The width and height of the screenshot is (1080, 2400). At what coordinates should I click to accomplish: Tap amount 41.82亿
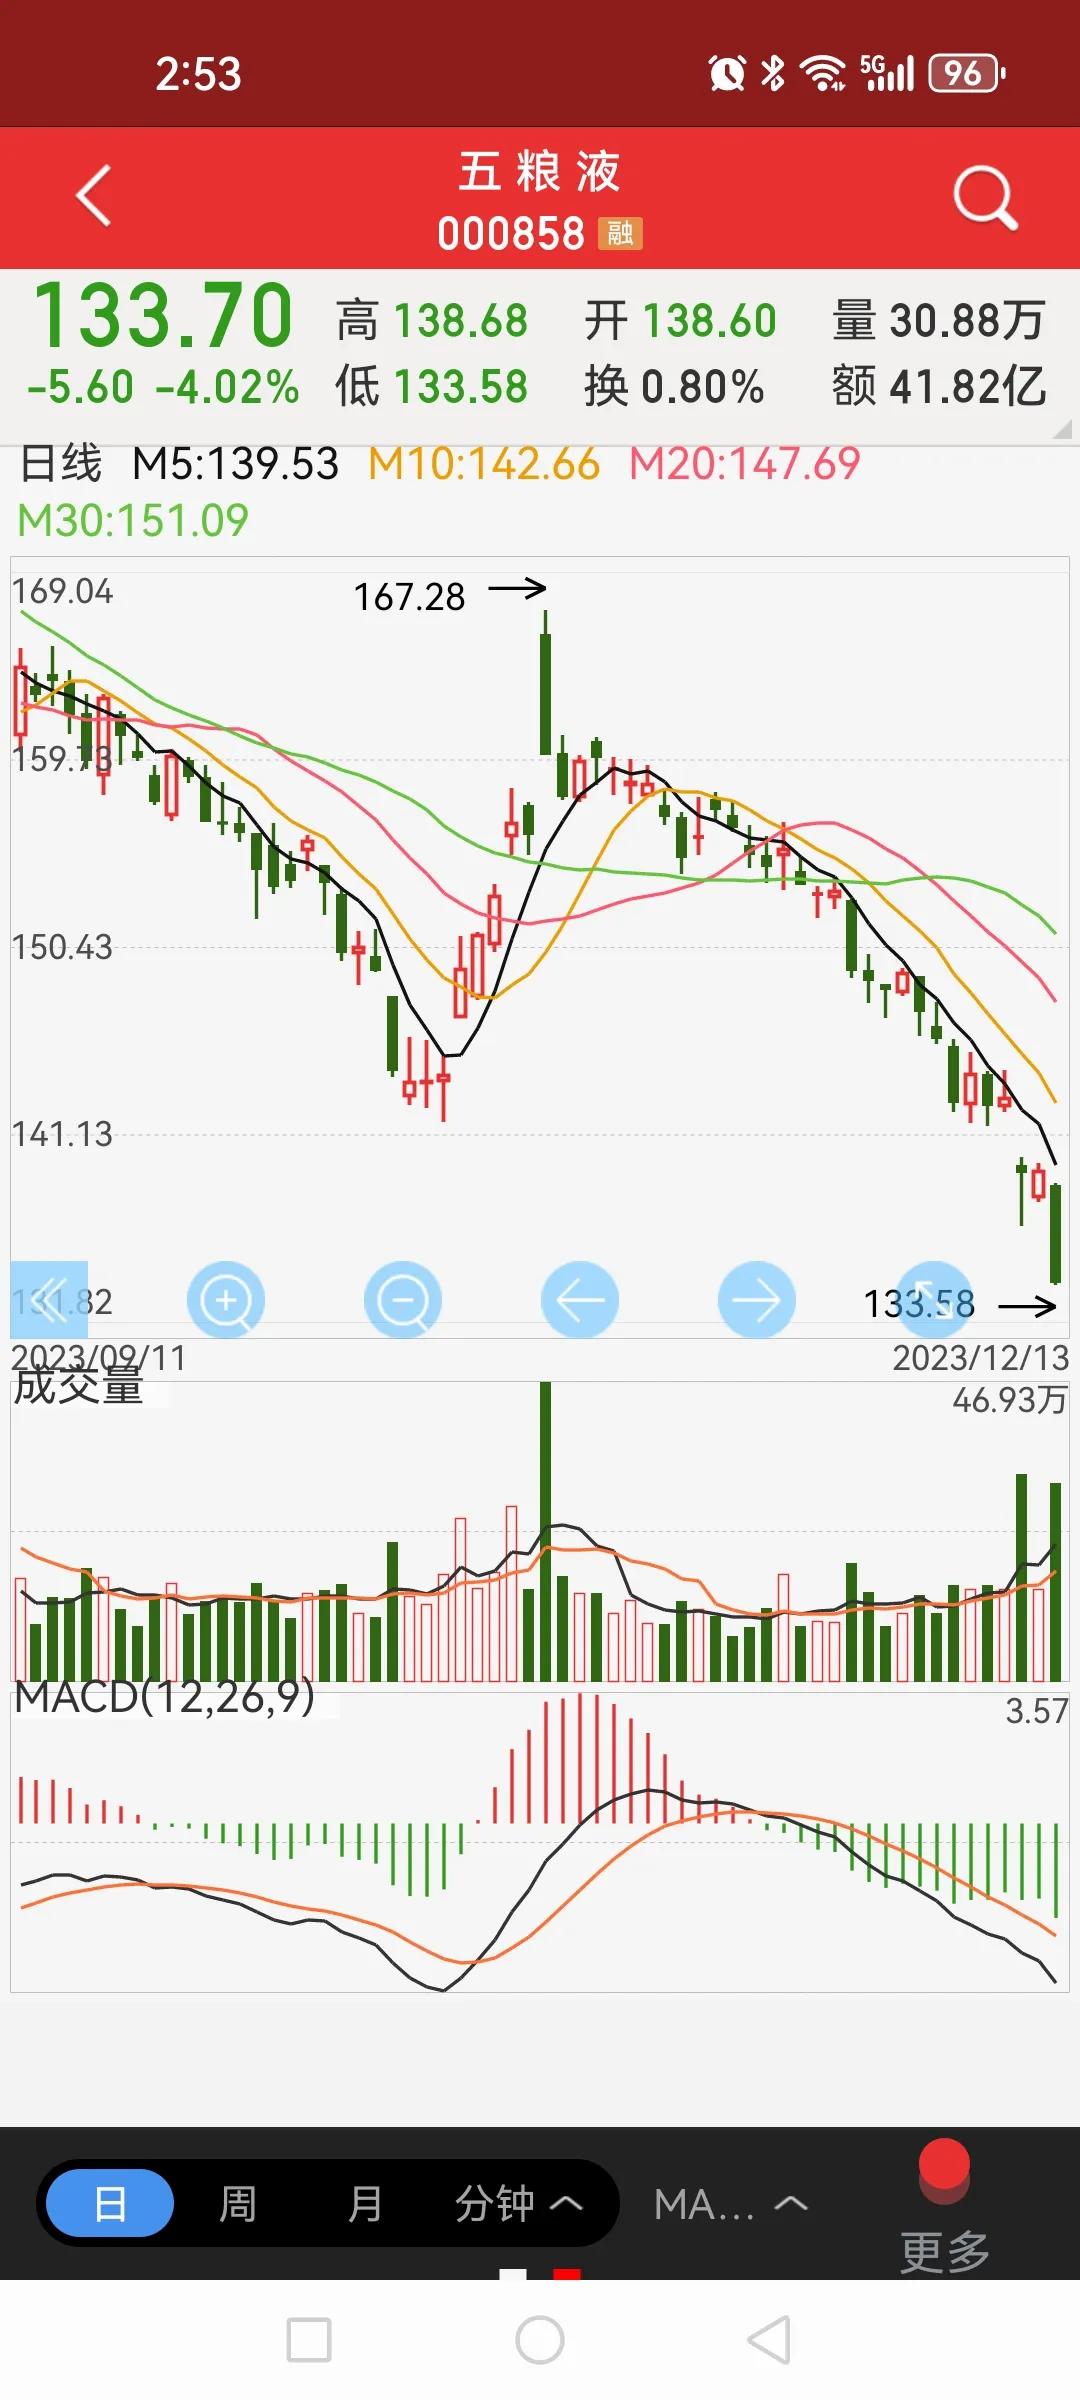point(967,387)
